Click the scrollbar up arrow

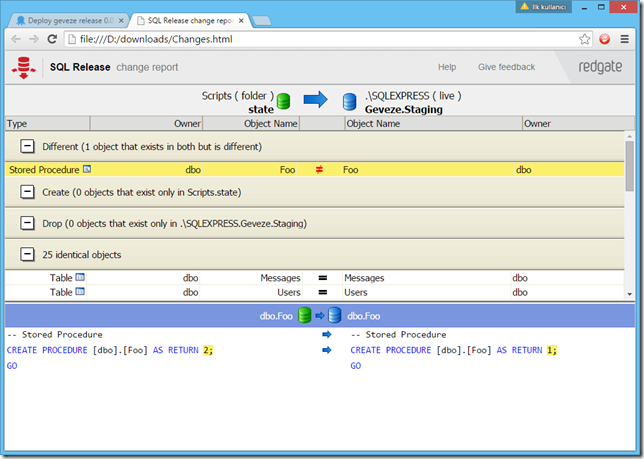pos(630,136)
